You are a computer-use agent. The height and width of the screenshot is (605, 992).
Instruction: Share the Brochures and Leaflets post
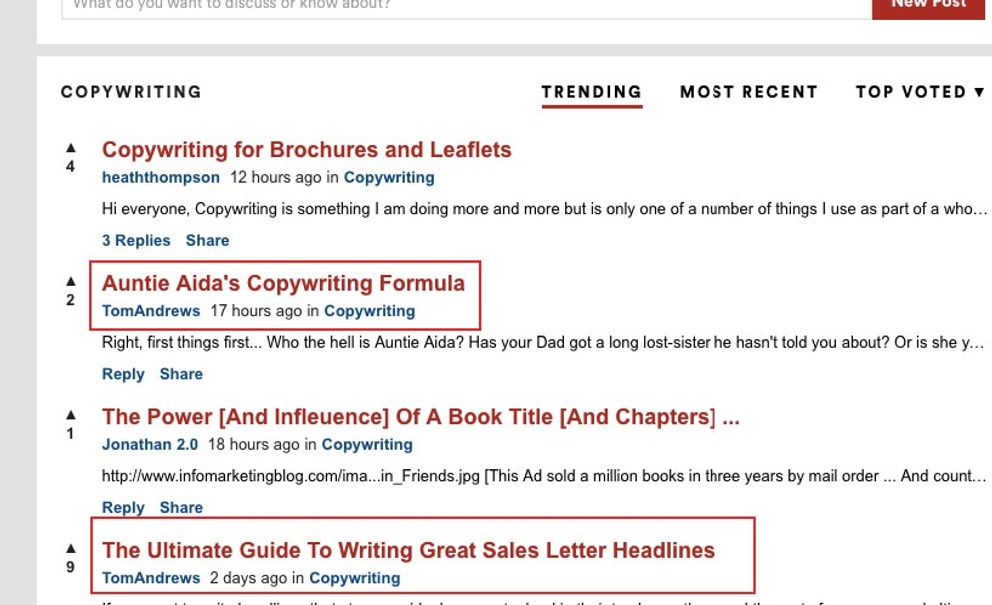click(208, 240)
